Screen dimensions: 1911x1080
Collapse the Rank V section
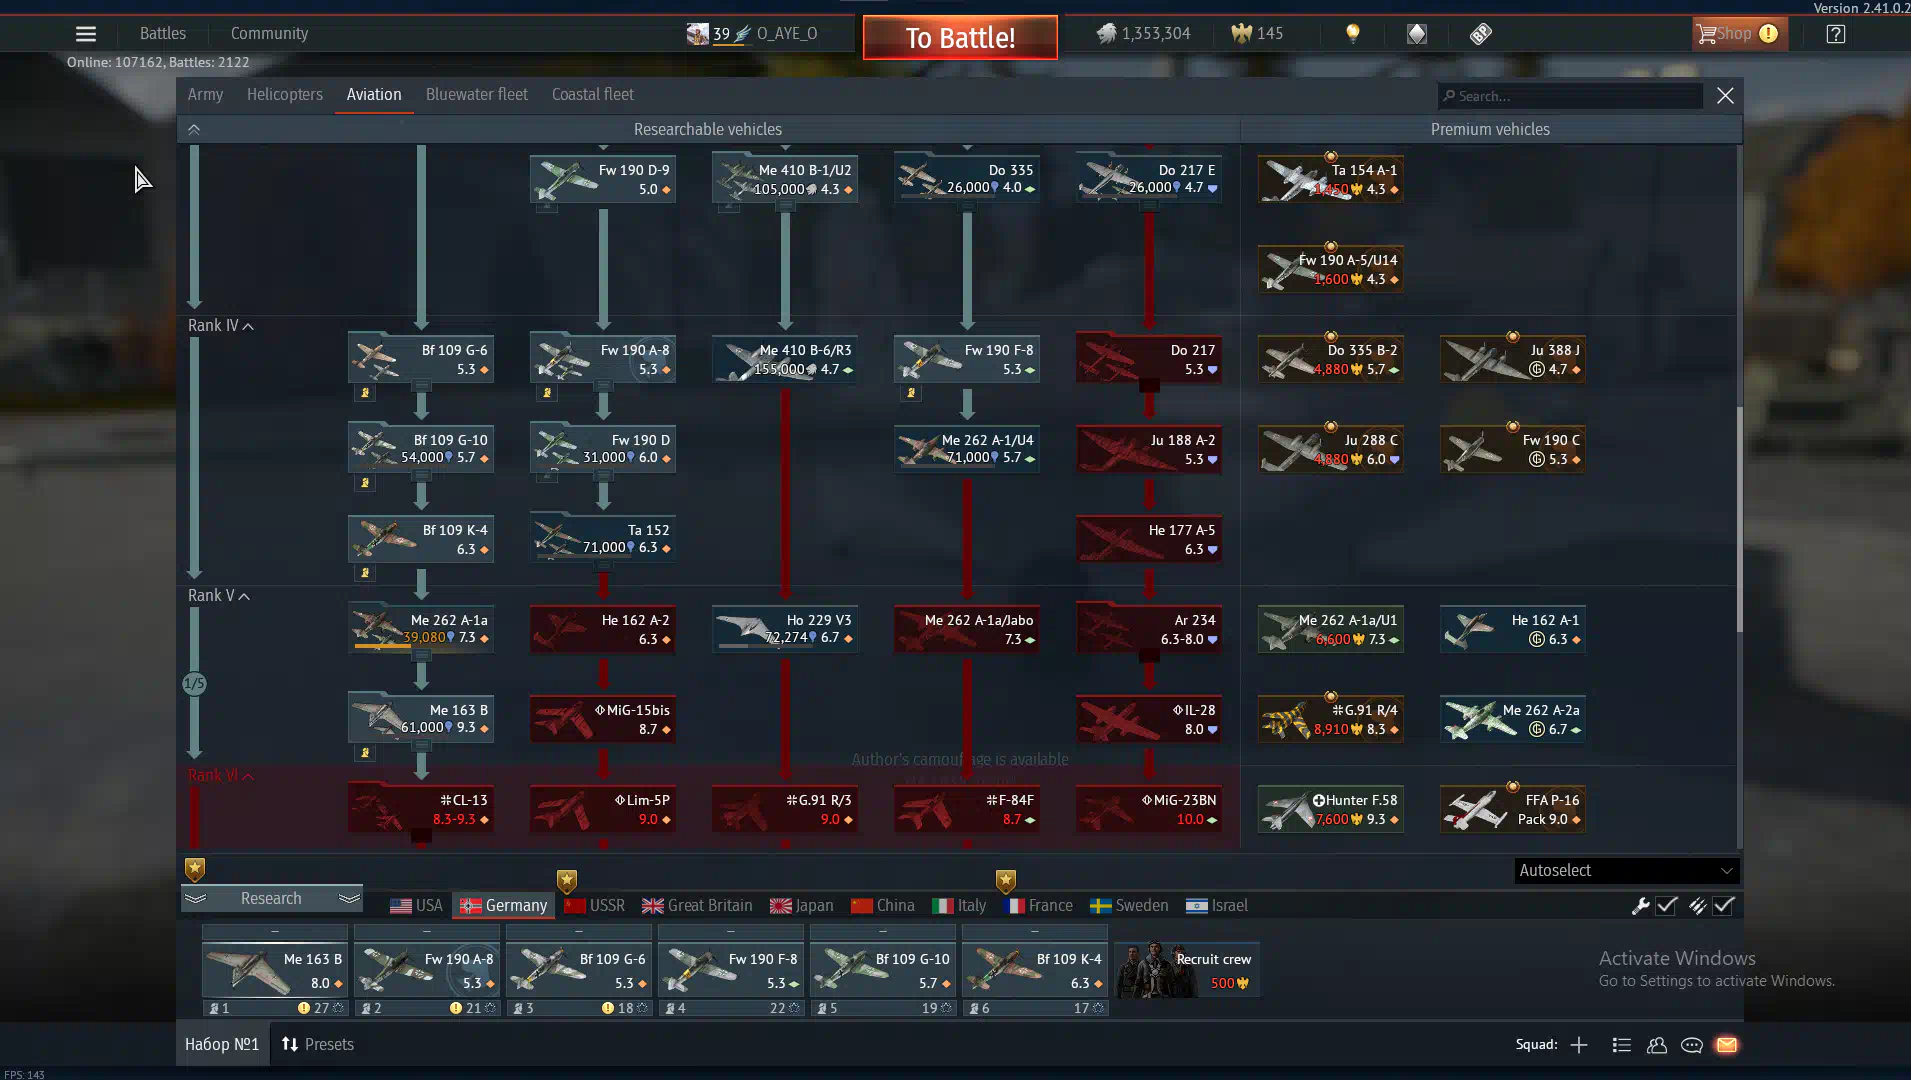[219, 596]
